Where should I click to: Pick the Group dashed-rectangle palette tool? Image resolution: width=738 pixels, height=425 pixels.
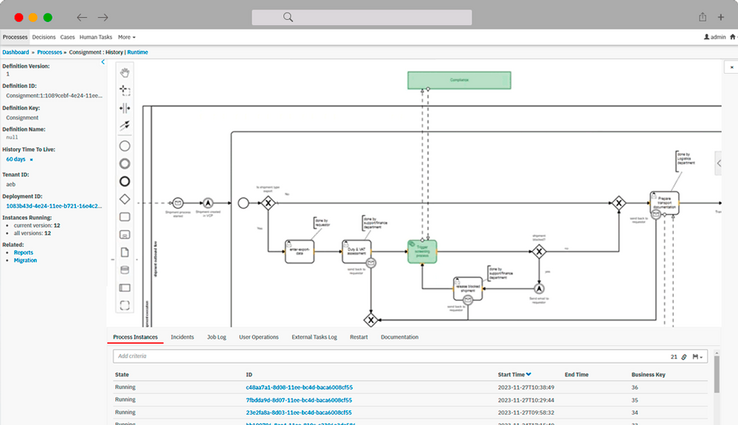pyautogui.click(x=125, y=305)
